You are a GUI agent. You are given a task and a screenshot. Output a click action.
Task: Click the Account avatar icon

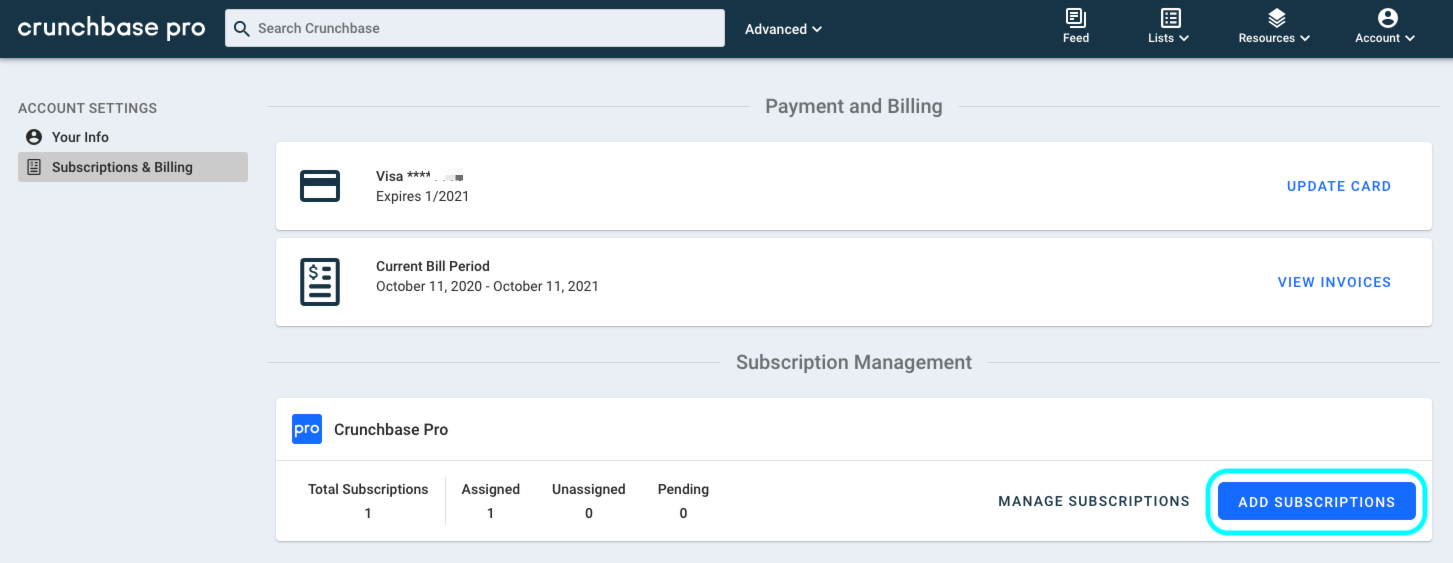tap(1387, 18)
